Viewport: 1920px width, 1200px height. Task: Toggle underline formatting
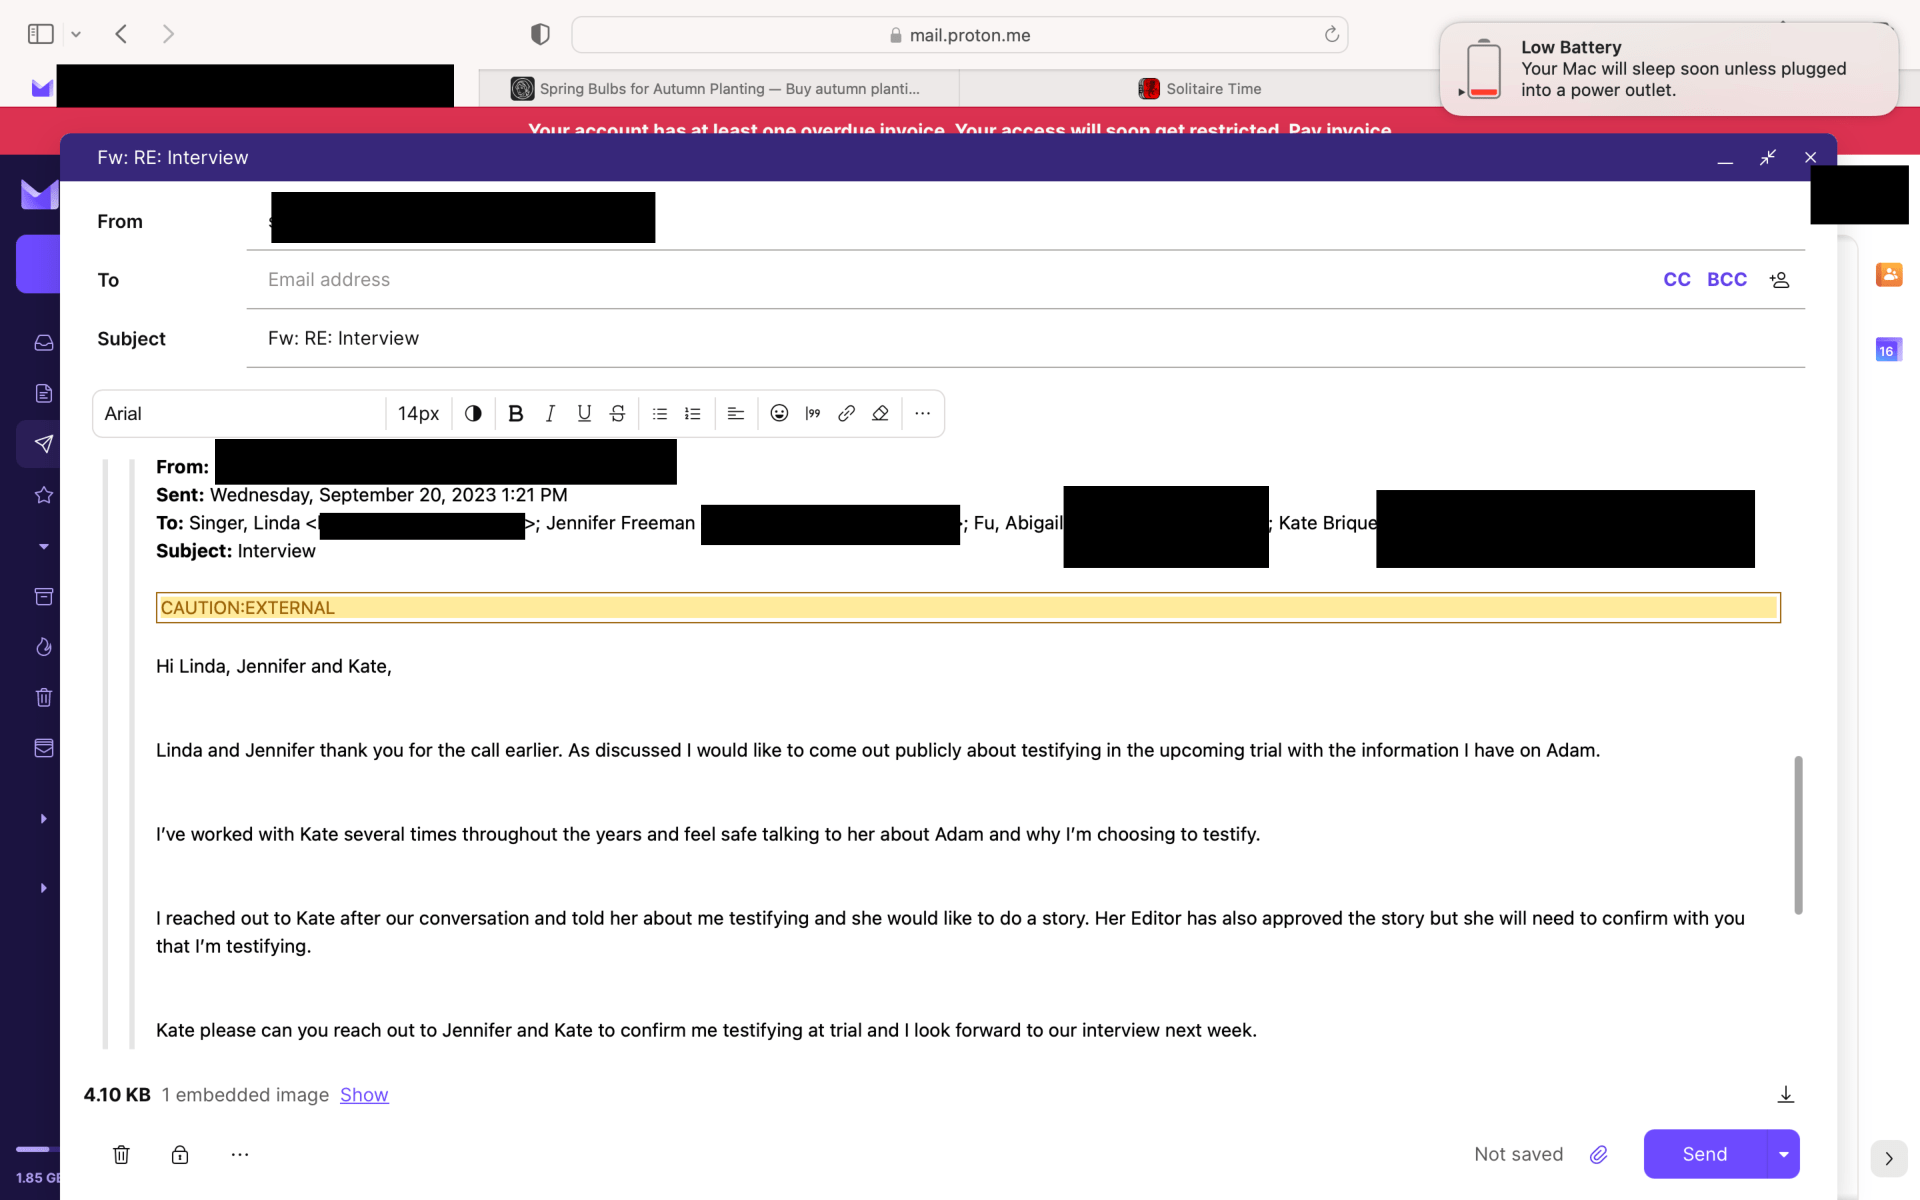click(x=584, y=414)
